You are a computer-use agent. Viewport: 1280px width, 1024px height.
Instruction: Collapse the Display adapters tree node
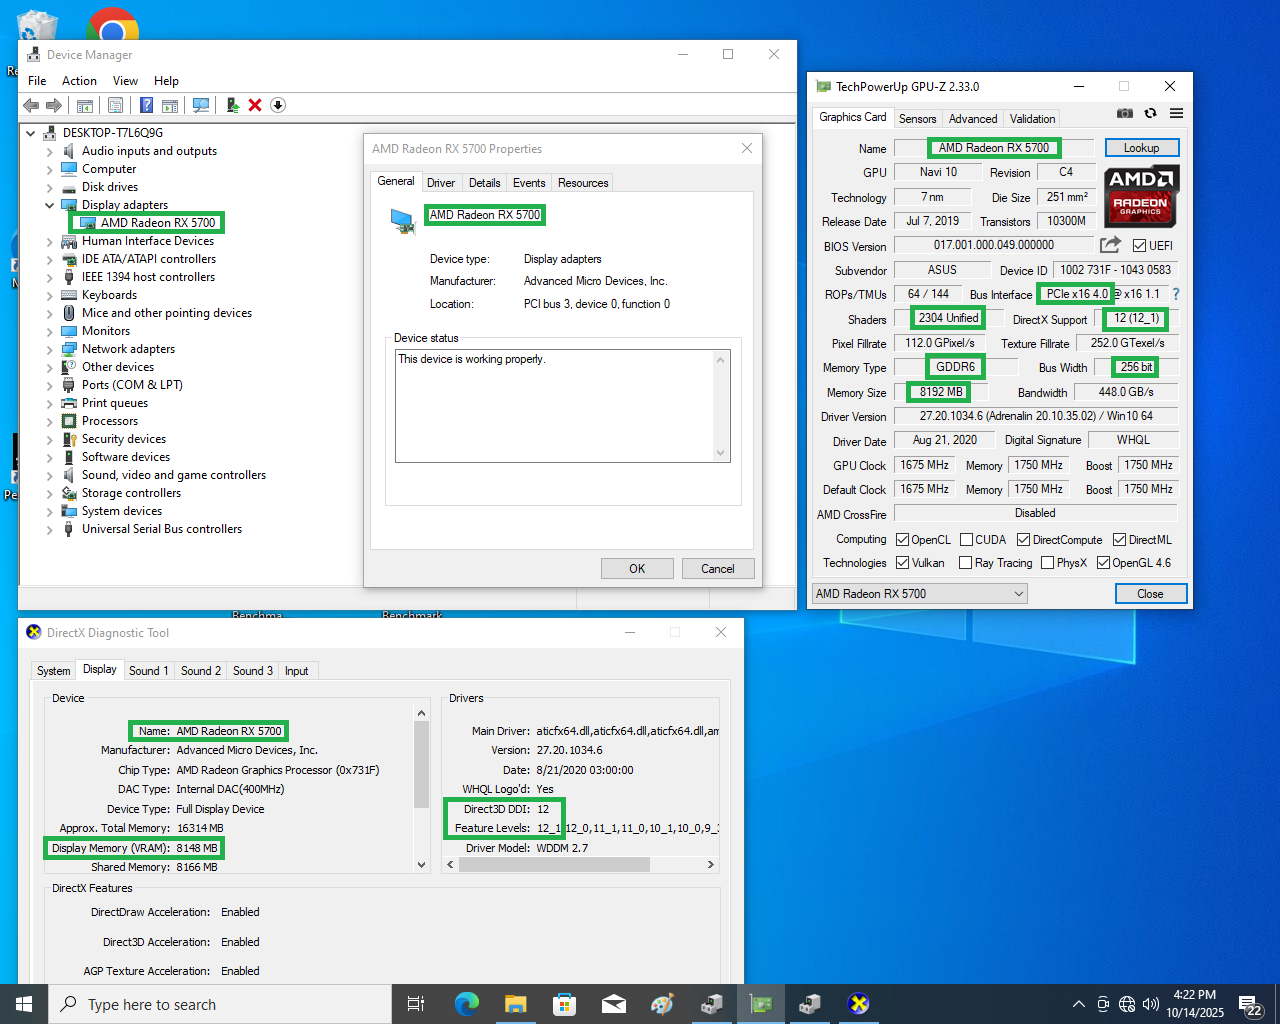(50, 205)
